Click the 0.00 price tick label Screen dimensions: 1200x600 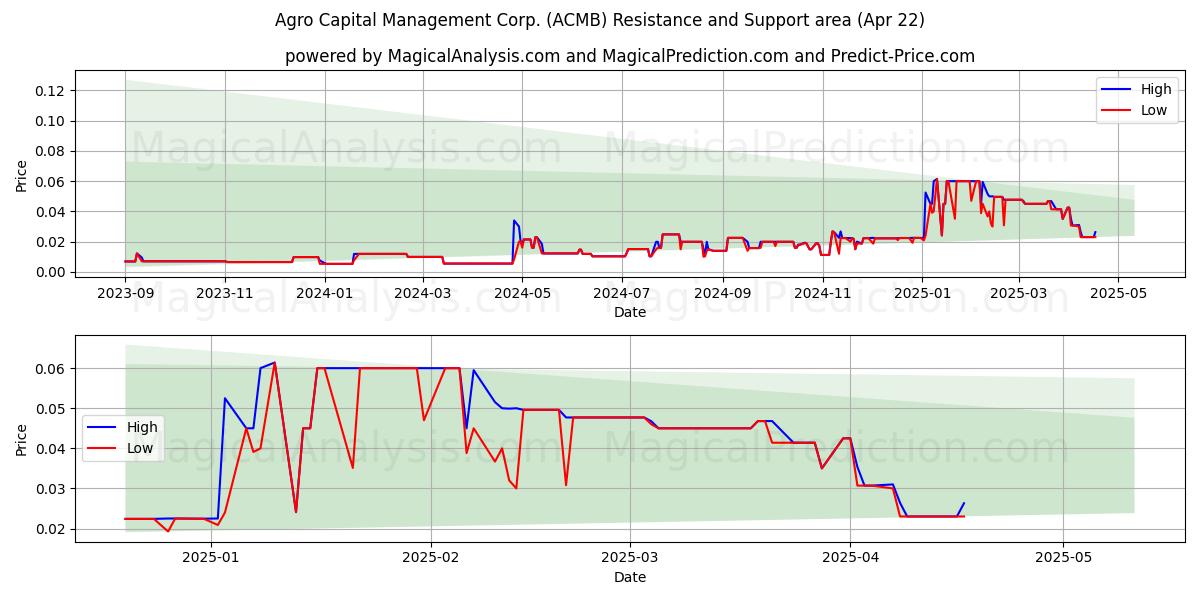pyautogui.click(x=51, y=272)
